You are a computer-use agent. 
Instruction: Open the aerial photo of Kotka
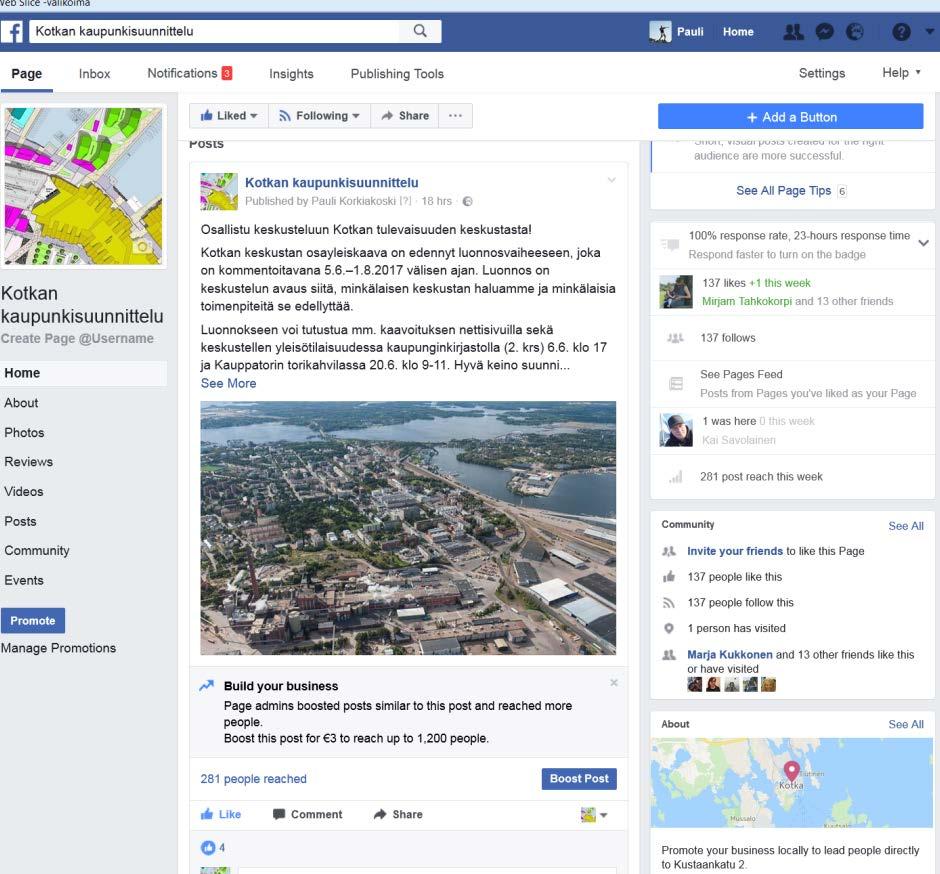408,528
